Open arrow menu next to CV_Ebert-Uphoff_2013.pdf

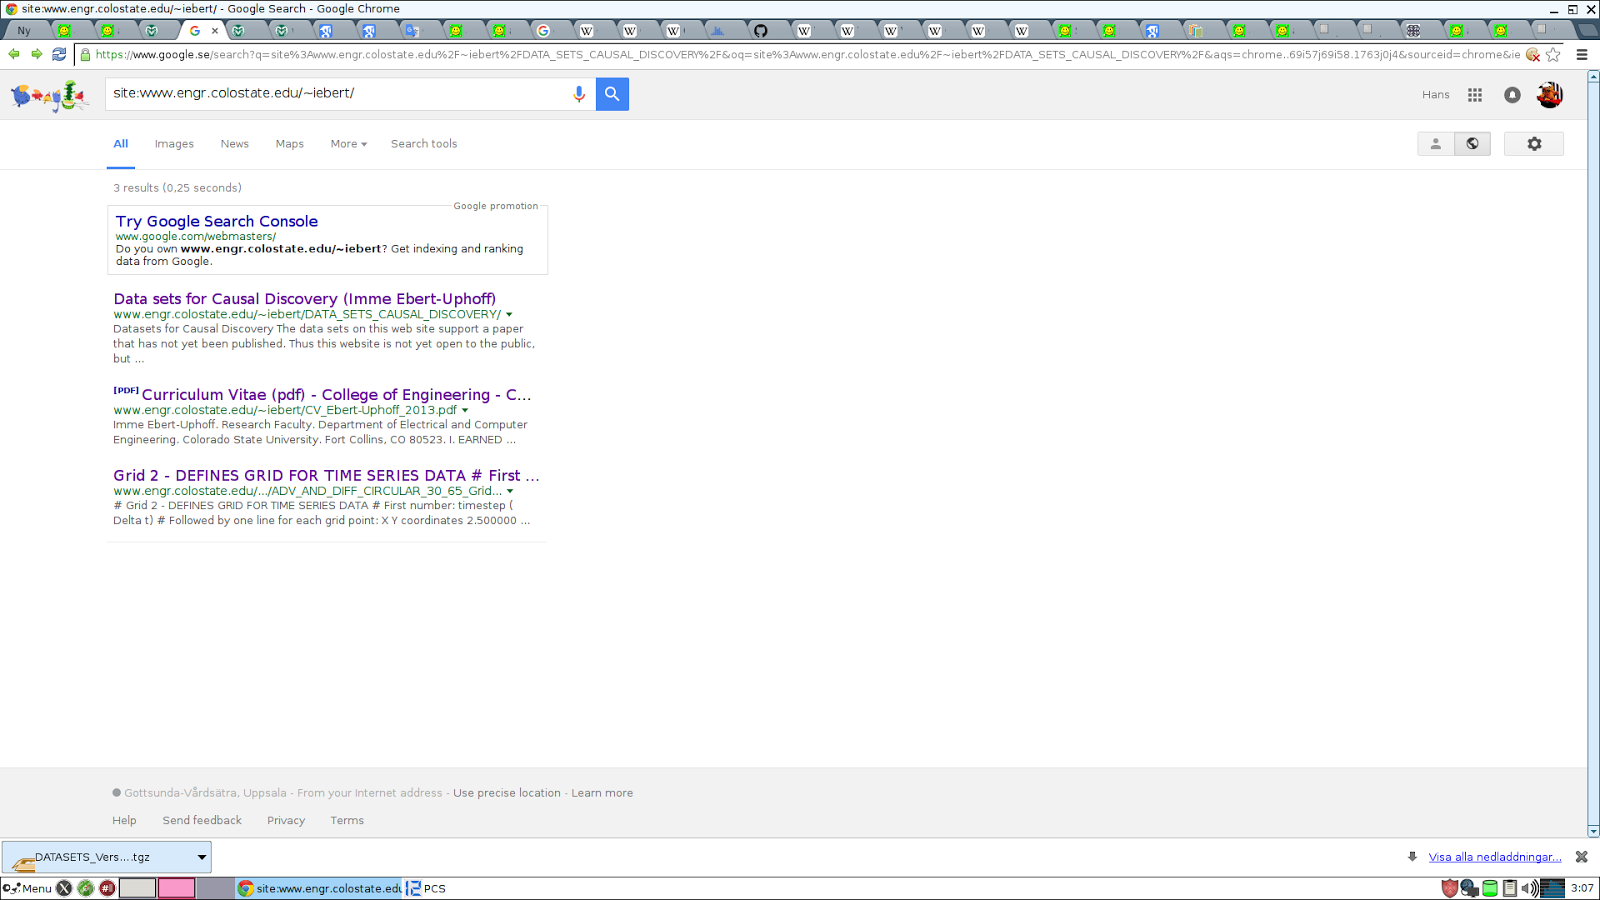point(465,411)
